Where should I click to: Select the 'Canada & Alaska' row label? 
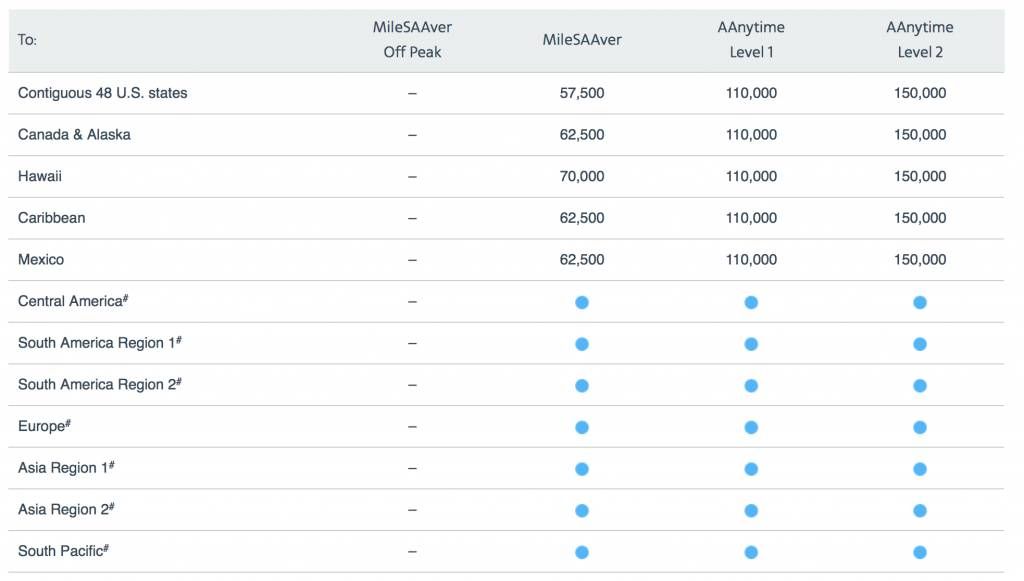74,134
